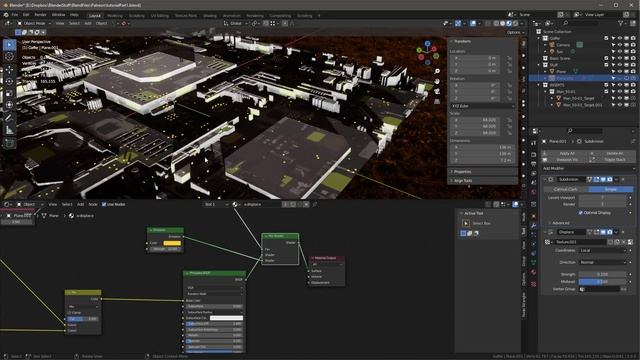Screen dimensions: 640x360
Task: Select the Rotate tool in viewport toolbar
Action: (9, 81)
